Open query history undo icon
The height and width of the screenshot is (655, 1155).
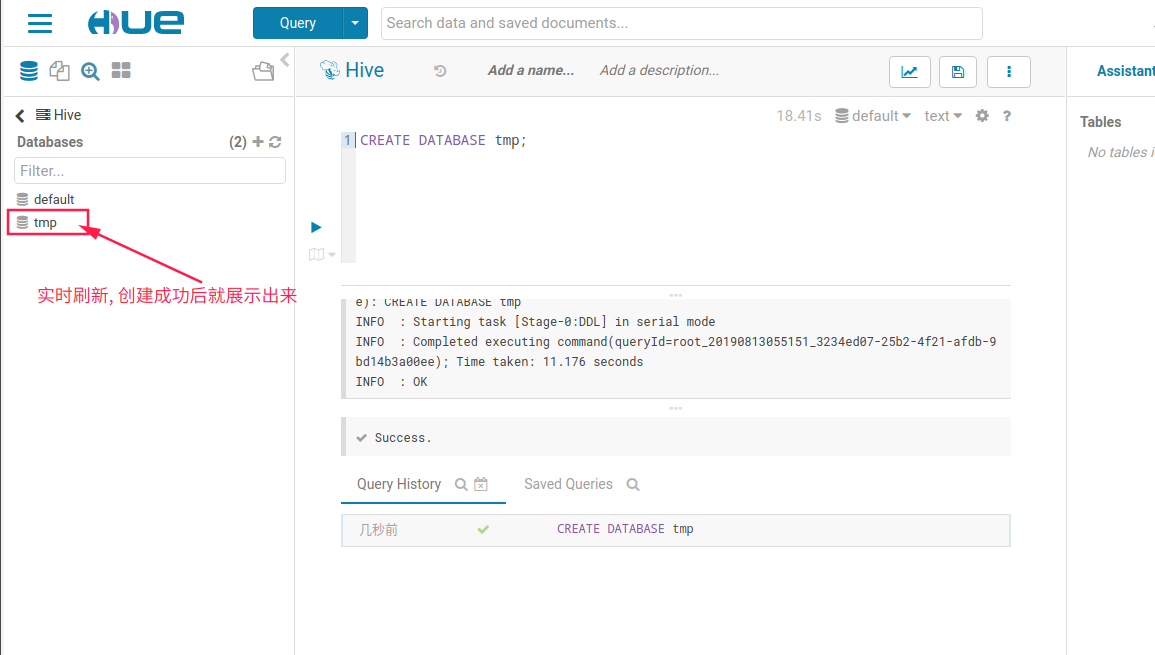tap(440, 71)
